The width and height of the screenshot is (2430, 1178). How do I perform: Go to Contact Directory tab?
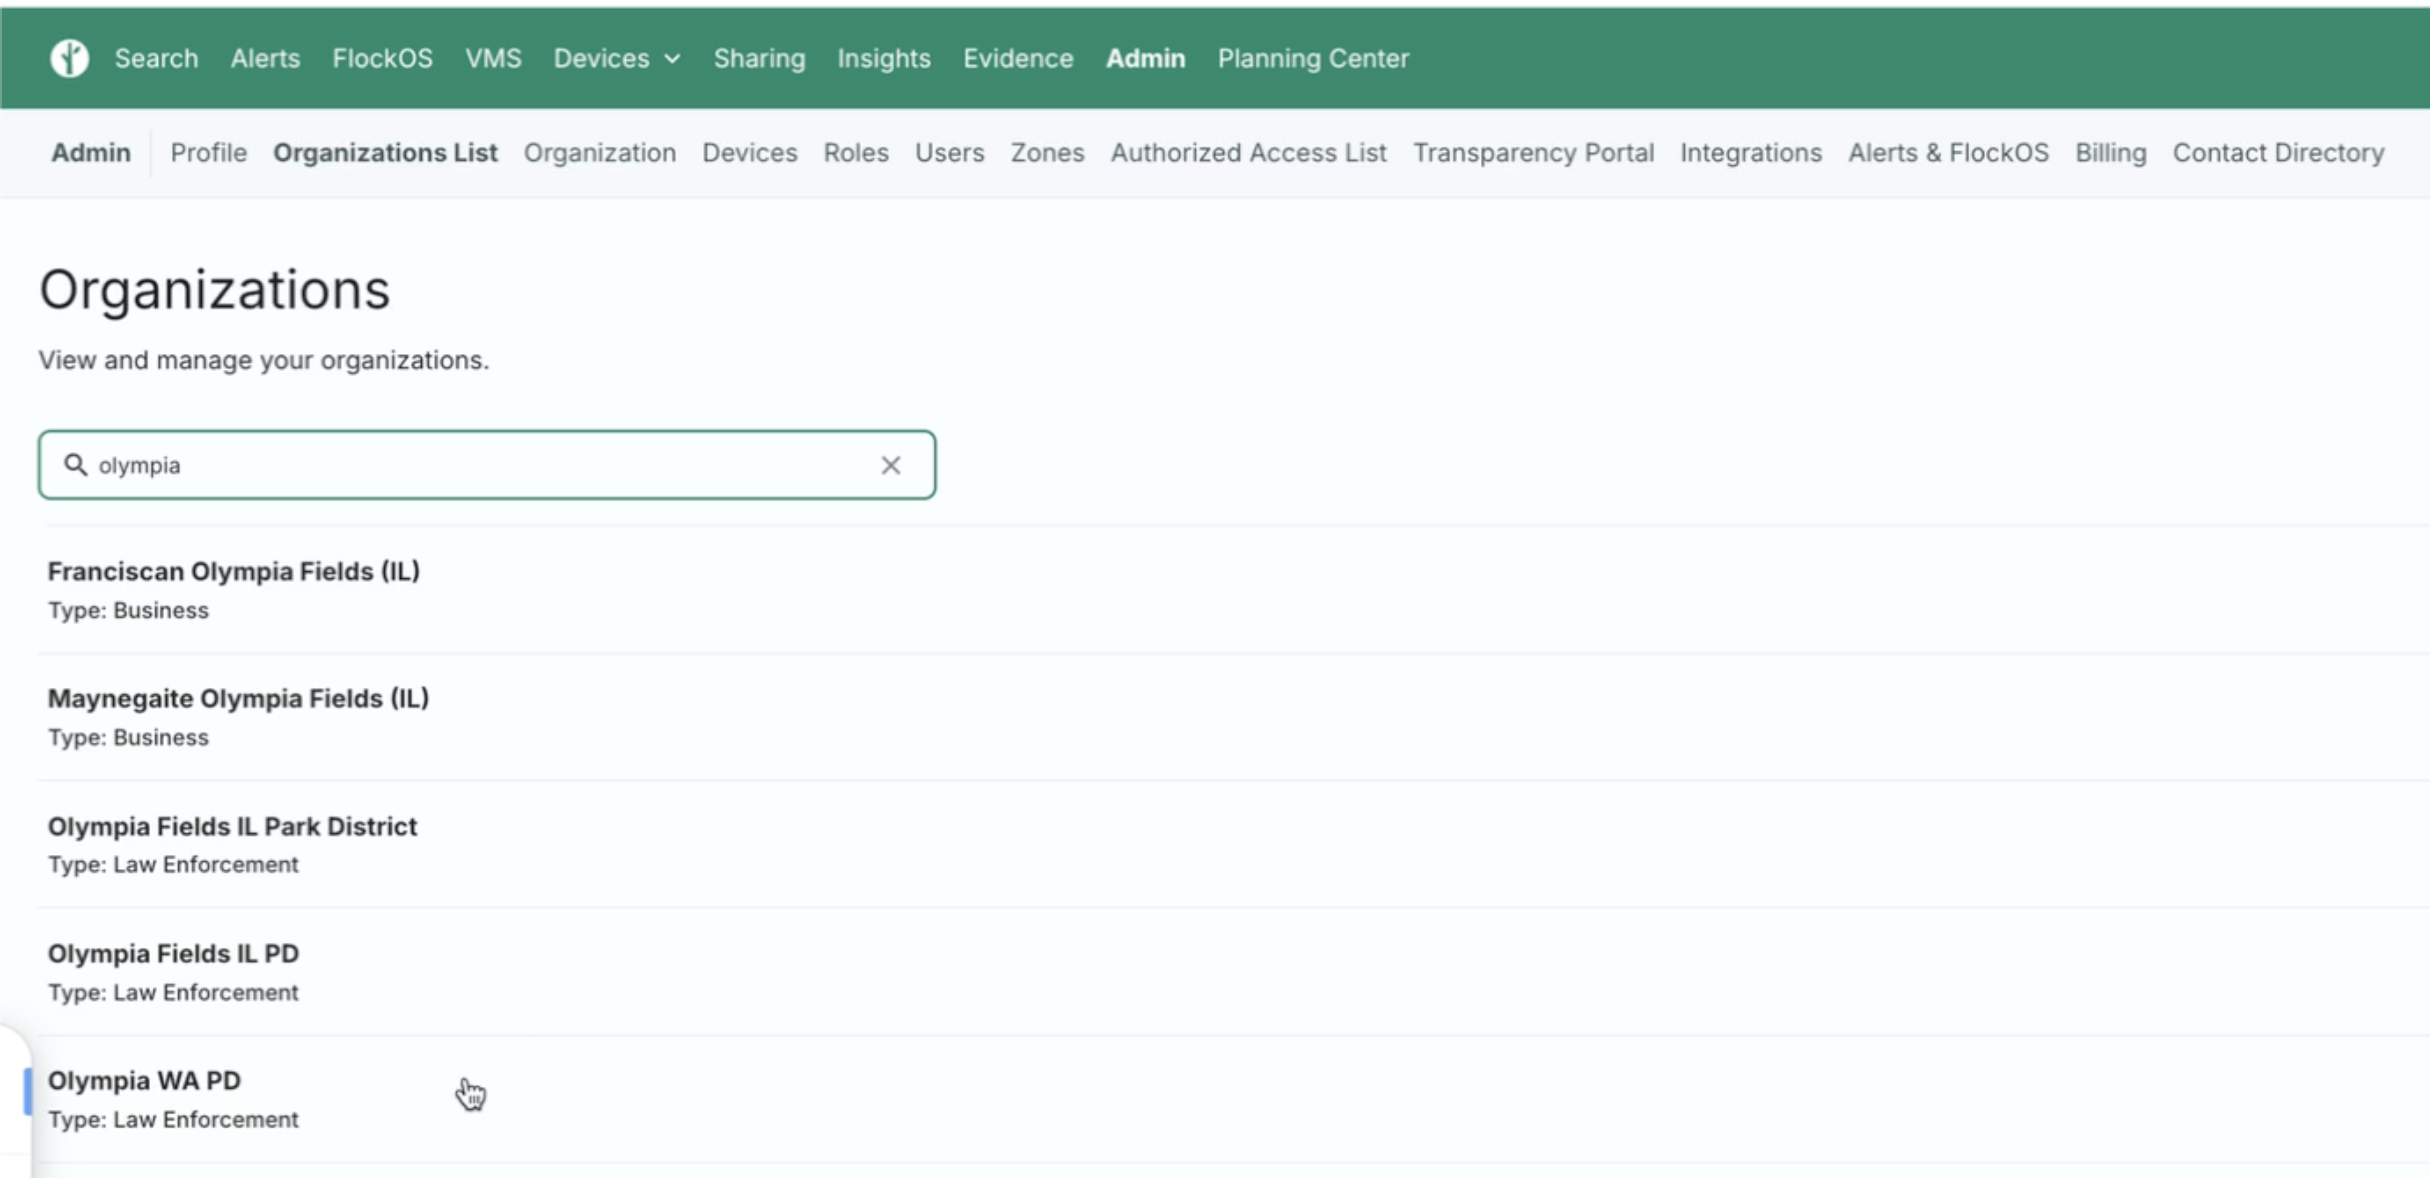[2278, 152]
